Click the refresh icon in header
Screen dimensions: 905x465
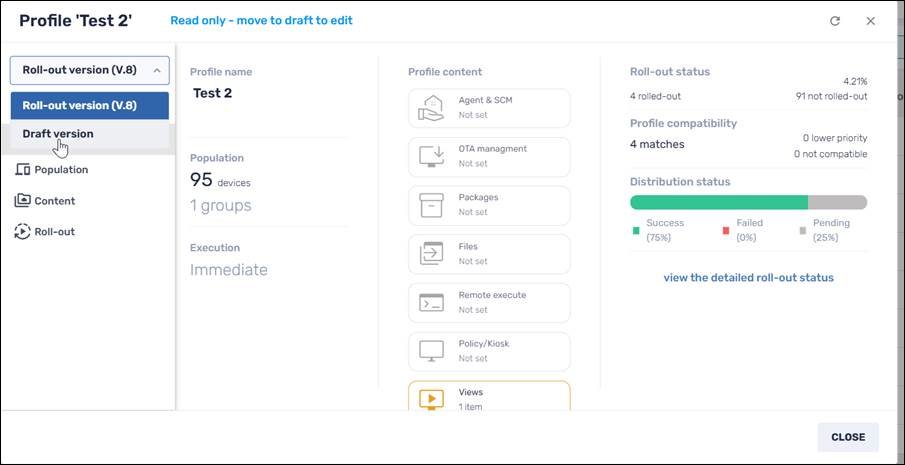[x=835, y=21]
